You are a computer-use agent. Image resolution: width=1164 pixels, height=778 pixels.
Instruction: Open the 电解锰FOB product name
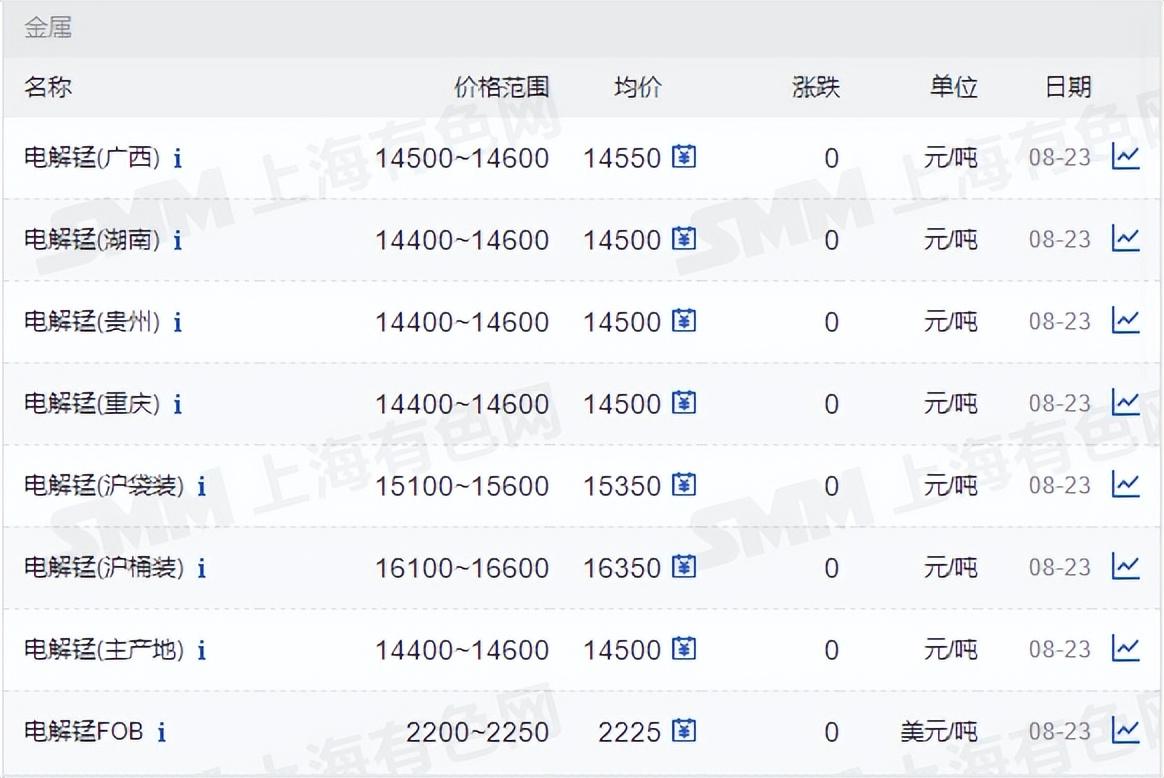pyautogui.click(x=83, y=731)
